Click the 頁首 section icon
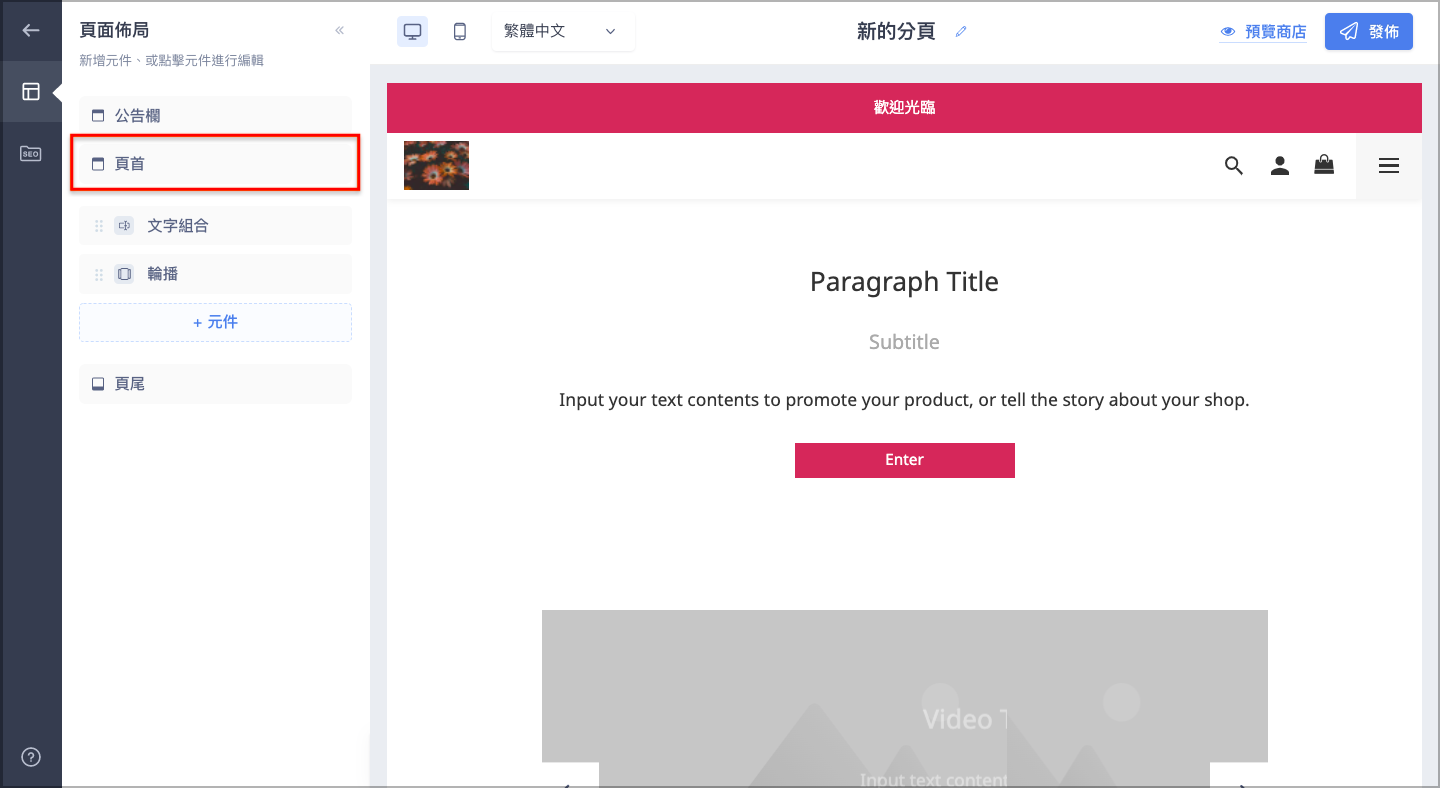Screen dimensions: 1440x788 tap(98, 164)
